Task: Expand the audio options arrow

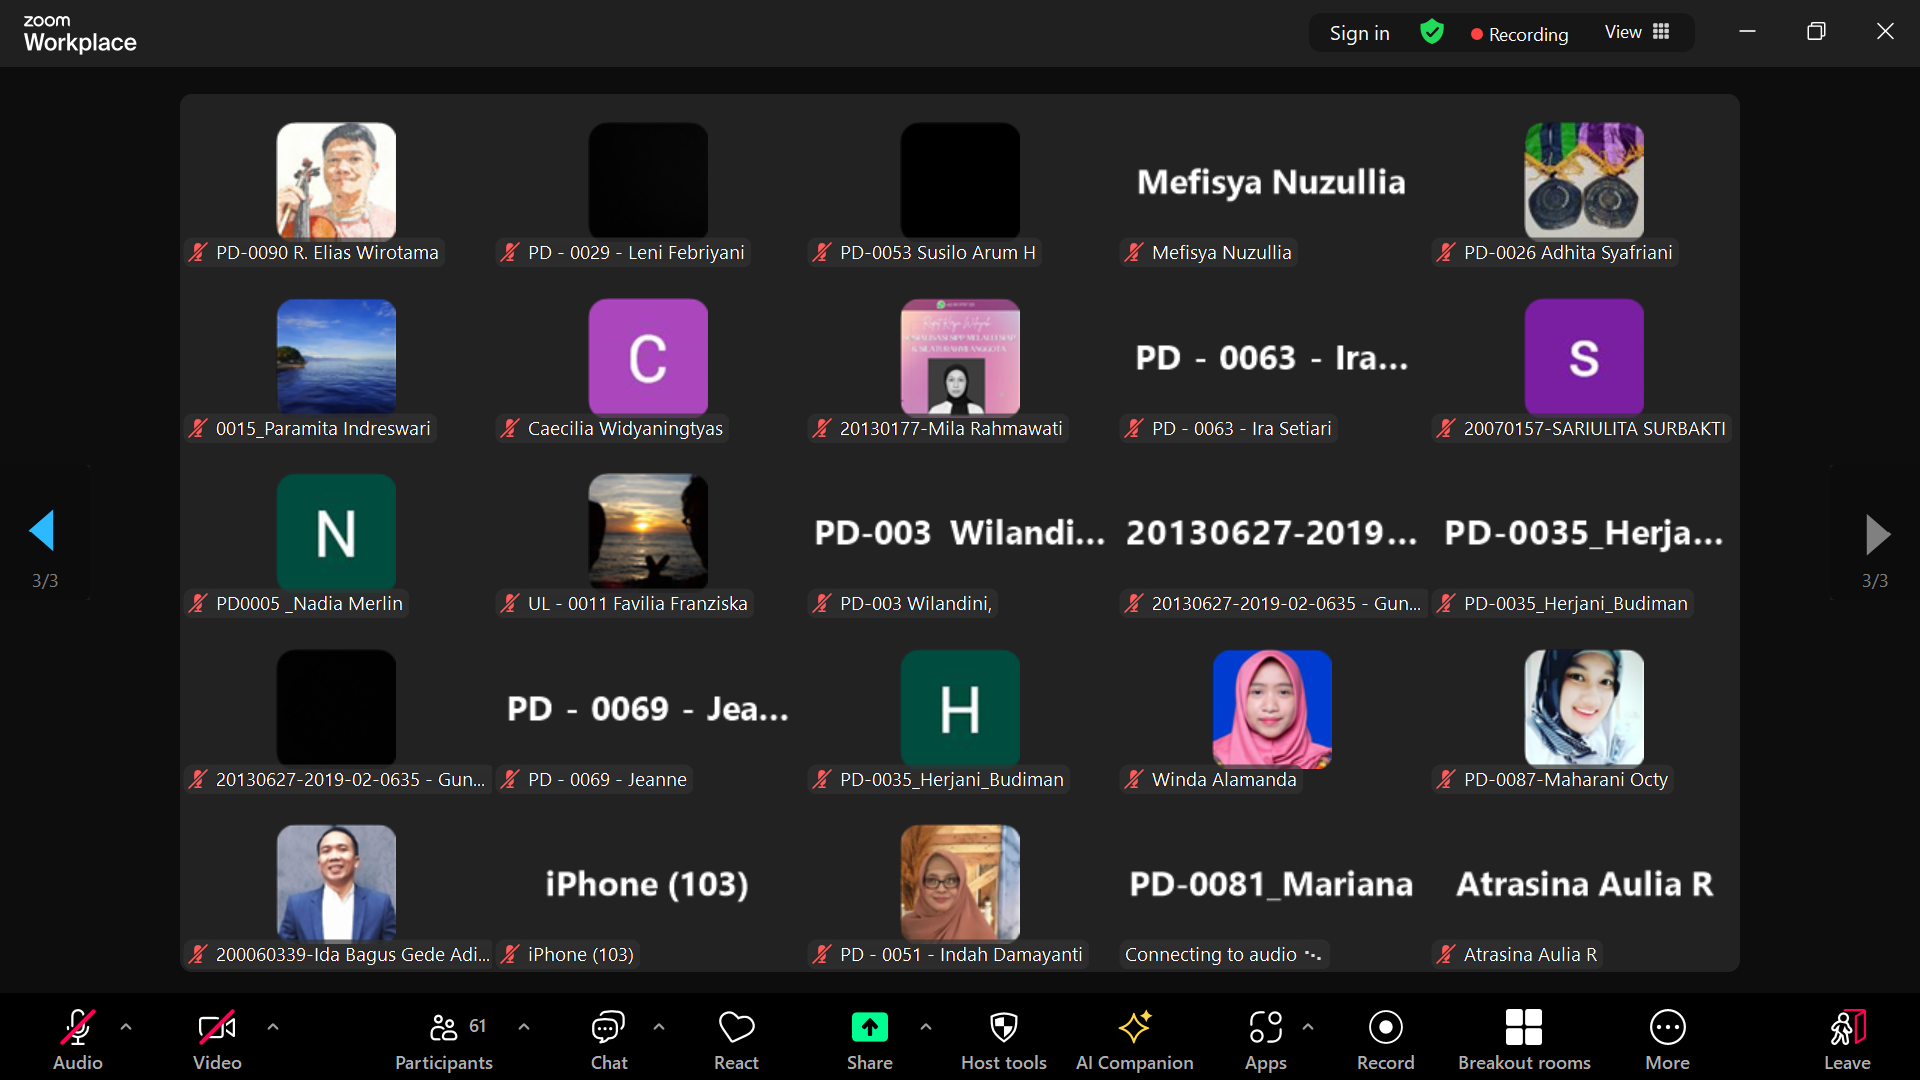Action: [x=126, y=1027]
